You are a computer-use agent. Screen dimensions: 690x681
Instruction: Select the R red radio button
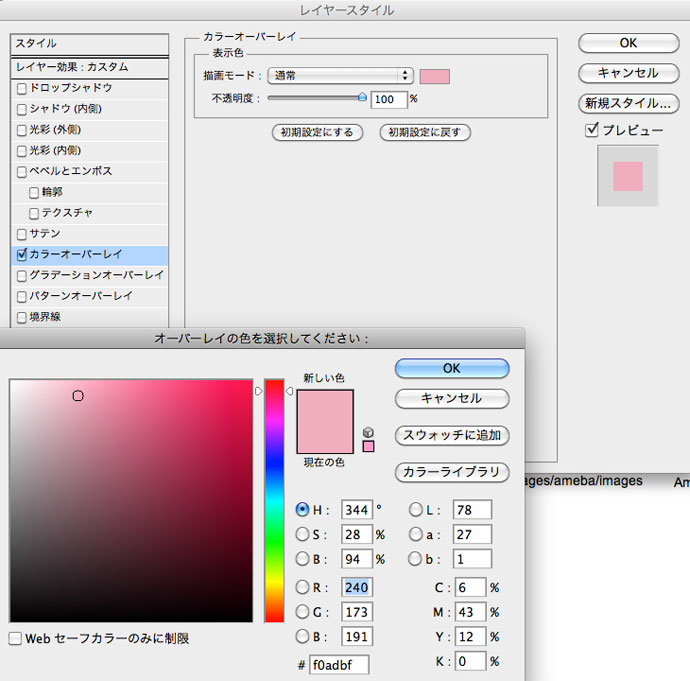(x=303, y=586)
